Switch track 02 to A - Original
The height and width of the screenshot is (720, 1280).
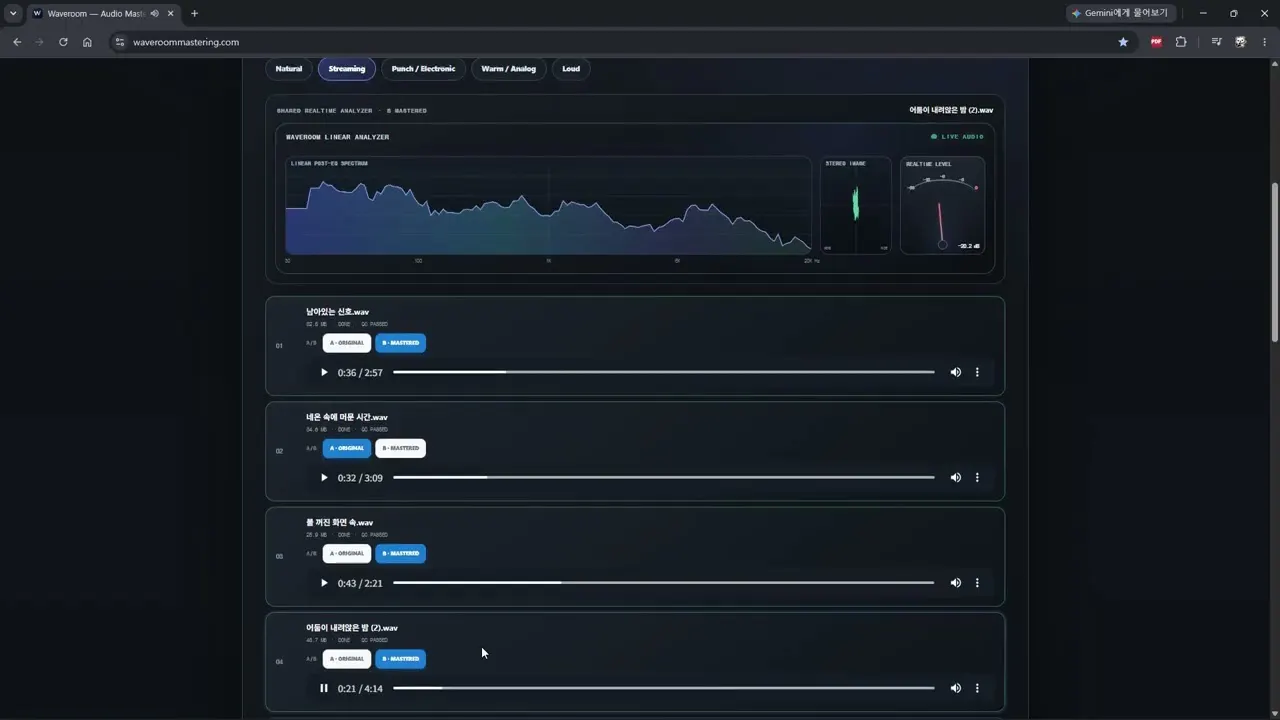tap(347, 448)
